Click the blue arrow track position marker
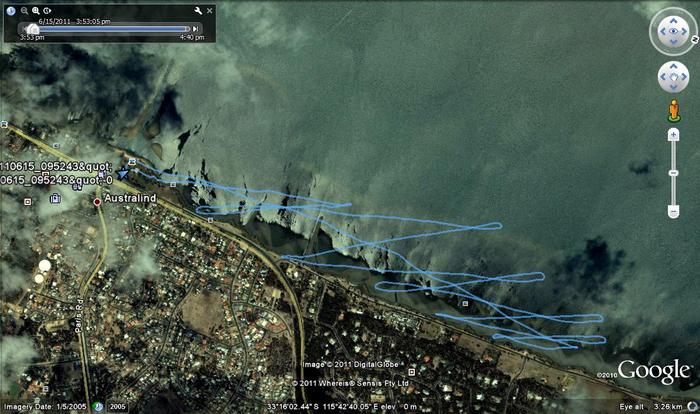 (123, 173)
